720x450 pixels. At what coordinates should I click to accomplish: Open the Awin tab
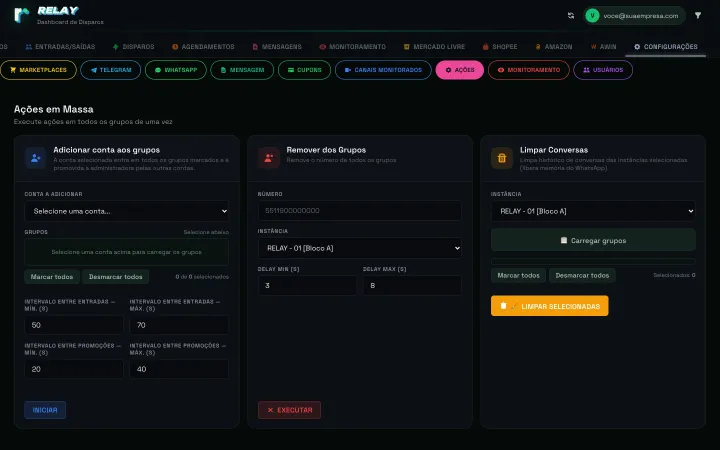[x=603, y=47]
